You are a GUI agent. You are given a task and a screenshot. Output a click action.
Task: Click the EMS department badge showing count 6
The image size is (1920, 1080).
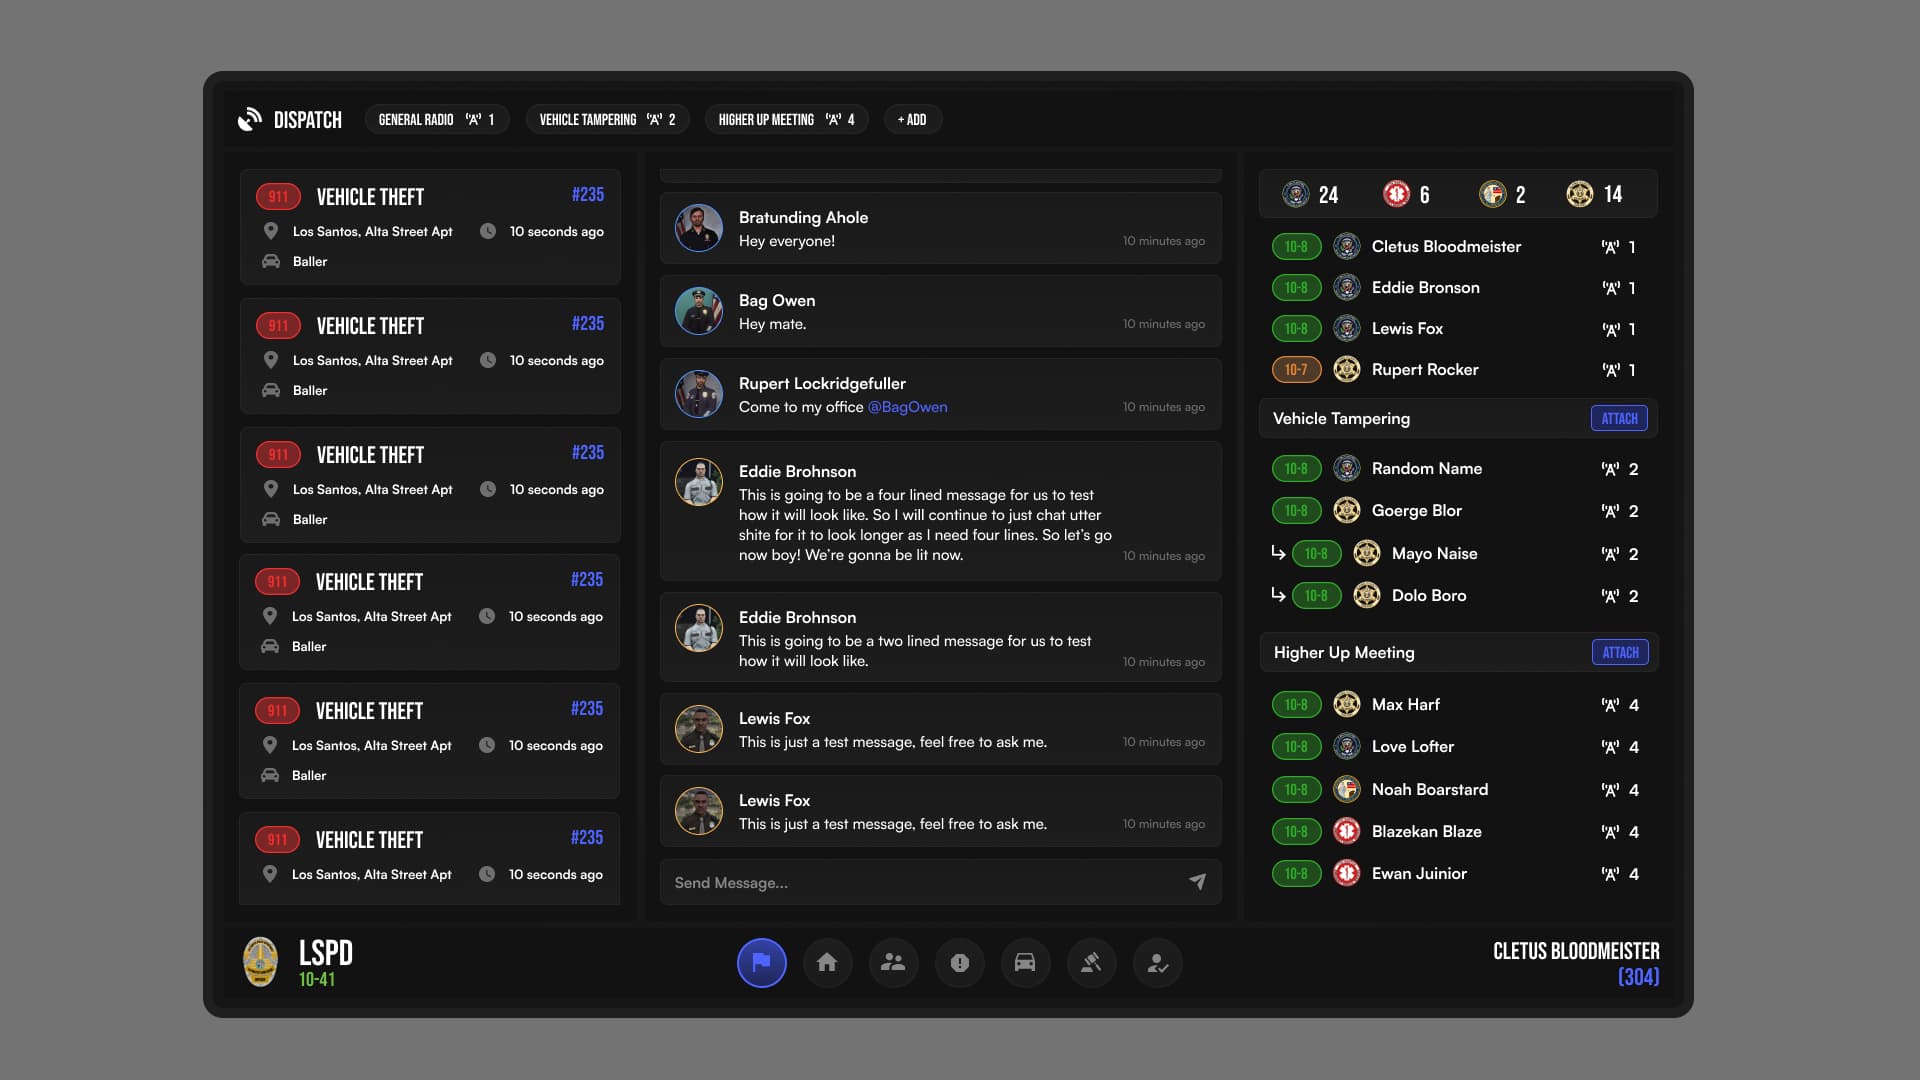pyautogui.click(x=1397, y=194)
